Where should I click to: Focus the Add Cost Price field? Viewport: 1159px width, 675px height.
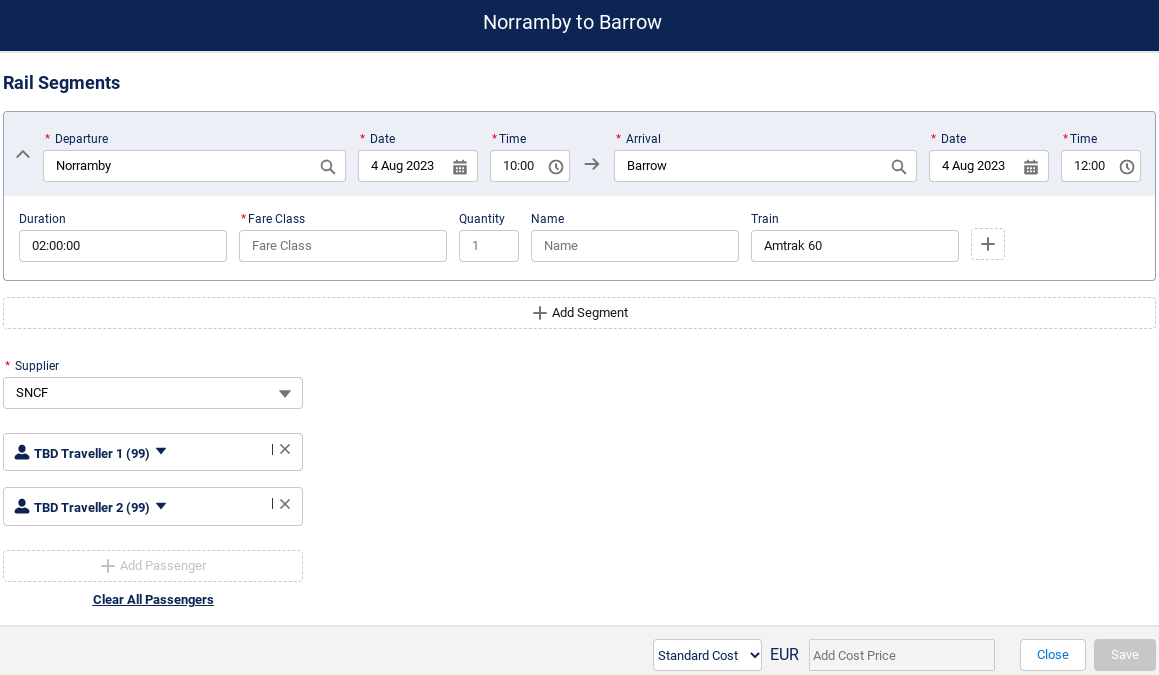pyautogui.click(x=901, y=655)
